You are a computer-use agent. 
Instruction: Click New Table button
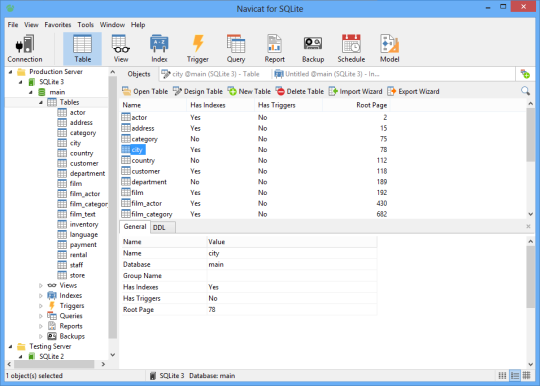click(249, 91)
